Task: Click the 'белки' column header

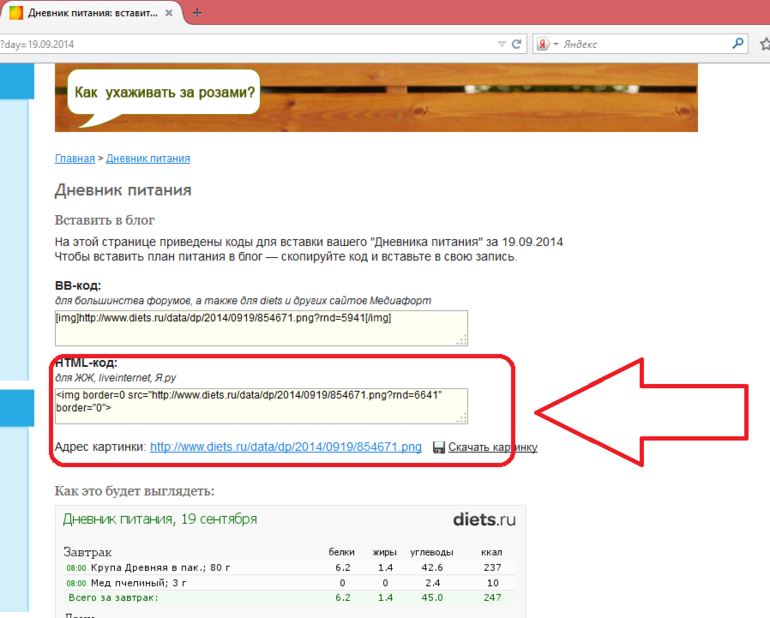Action: click(342, 552)
